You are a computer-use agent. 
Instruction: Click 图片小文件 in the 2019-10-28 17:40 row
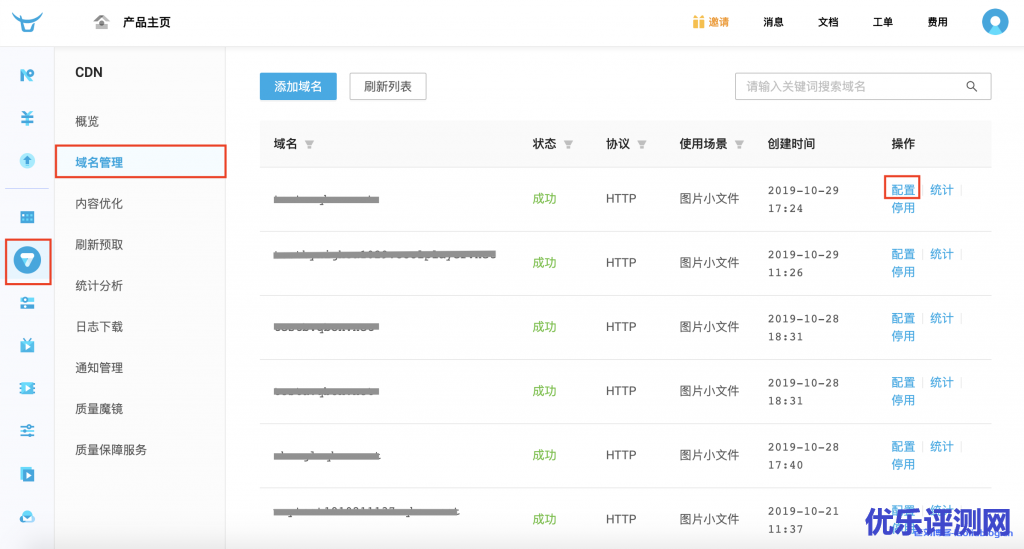pos(709,455)
